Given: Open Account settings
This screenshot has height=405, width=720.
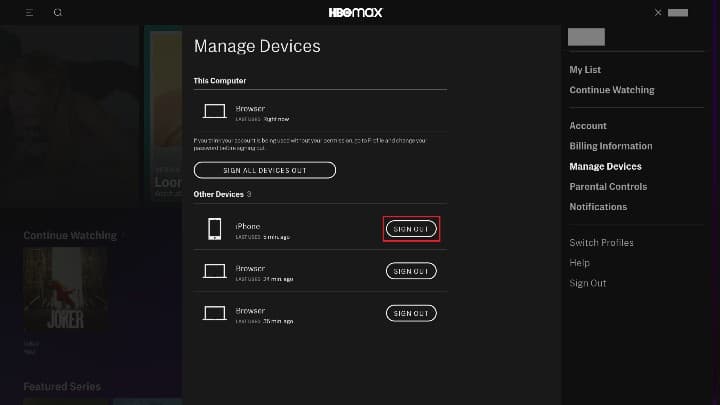Looking at the screenshot, I should [588, 126].
